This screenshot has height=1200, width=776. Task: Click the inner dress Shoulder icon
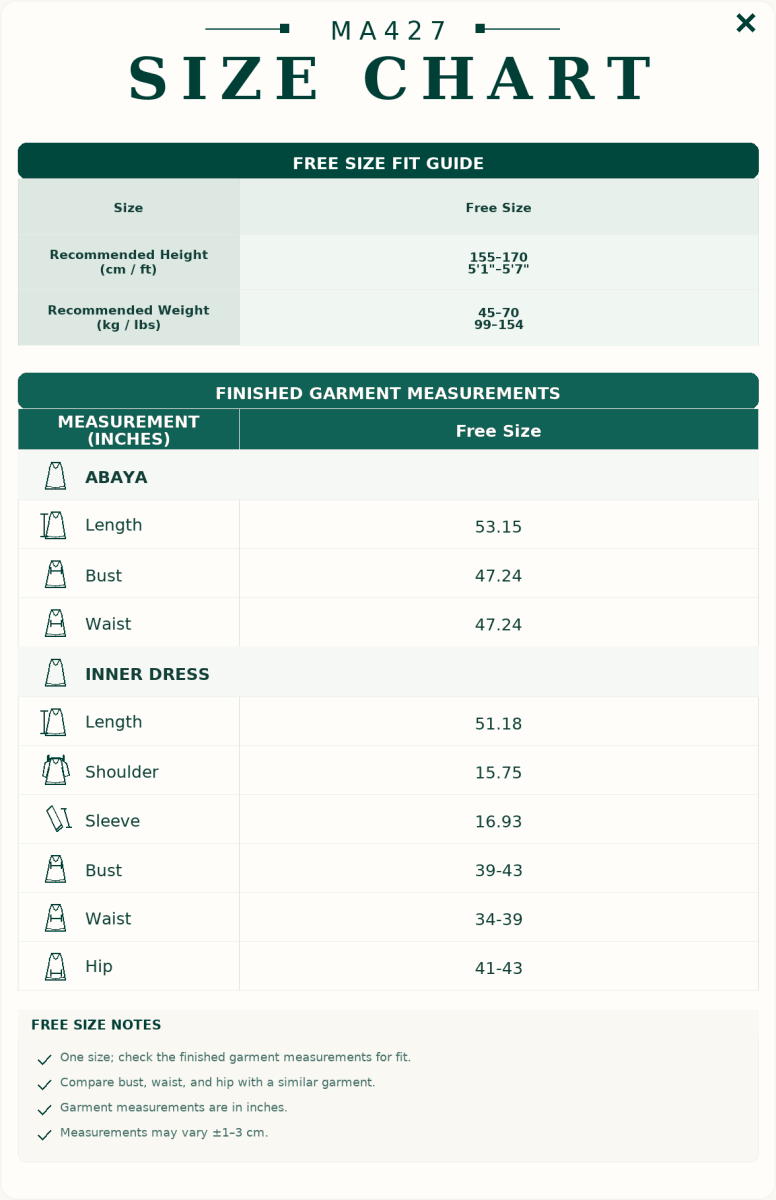click(55, 771)
